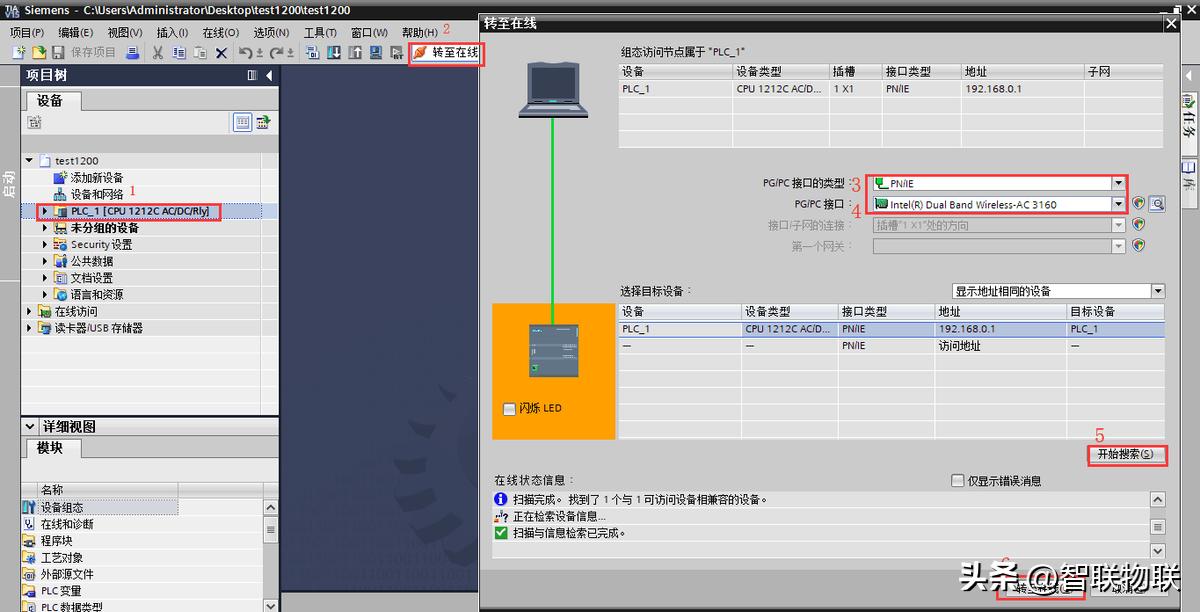Open the magnifier search icon beside PG/PC接口

[1158, 202]
